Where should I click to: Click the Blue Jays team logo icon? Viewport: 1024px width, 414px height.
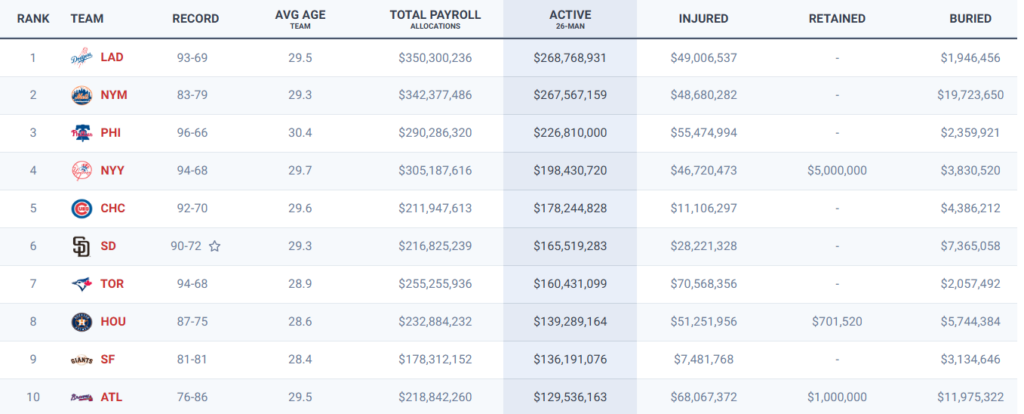pos(81,284)
